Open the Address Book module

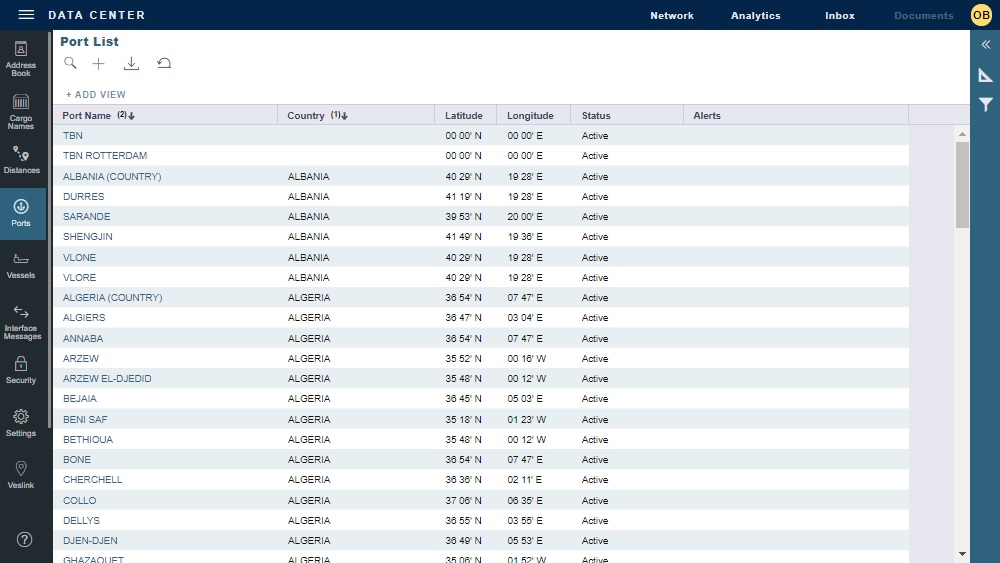point(21,58)
